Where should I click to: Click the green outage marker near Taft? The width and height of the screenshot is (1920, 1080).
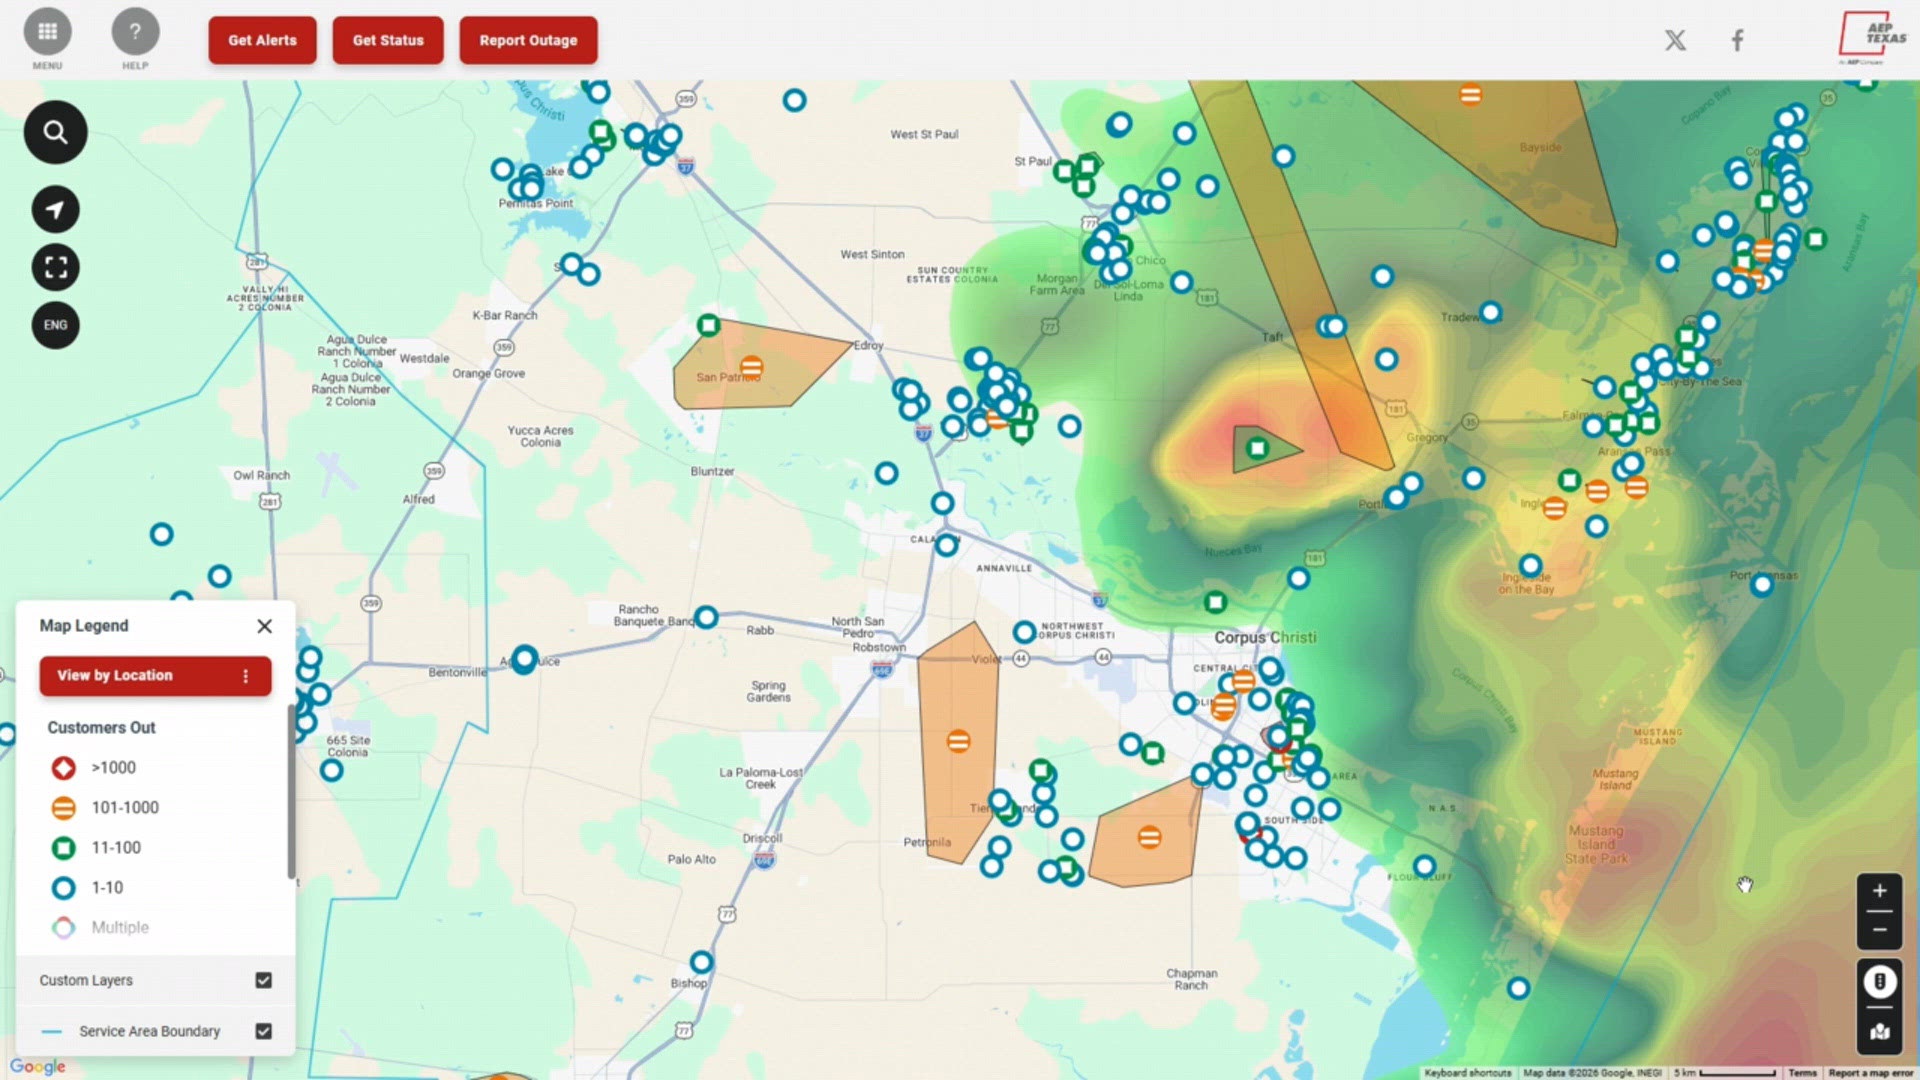click(1258, 449)
